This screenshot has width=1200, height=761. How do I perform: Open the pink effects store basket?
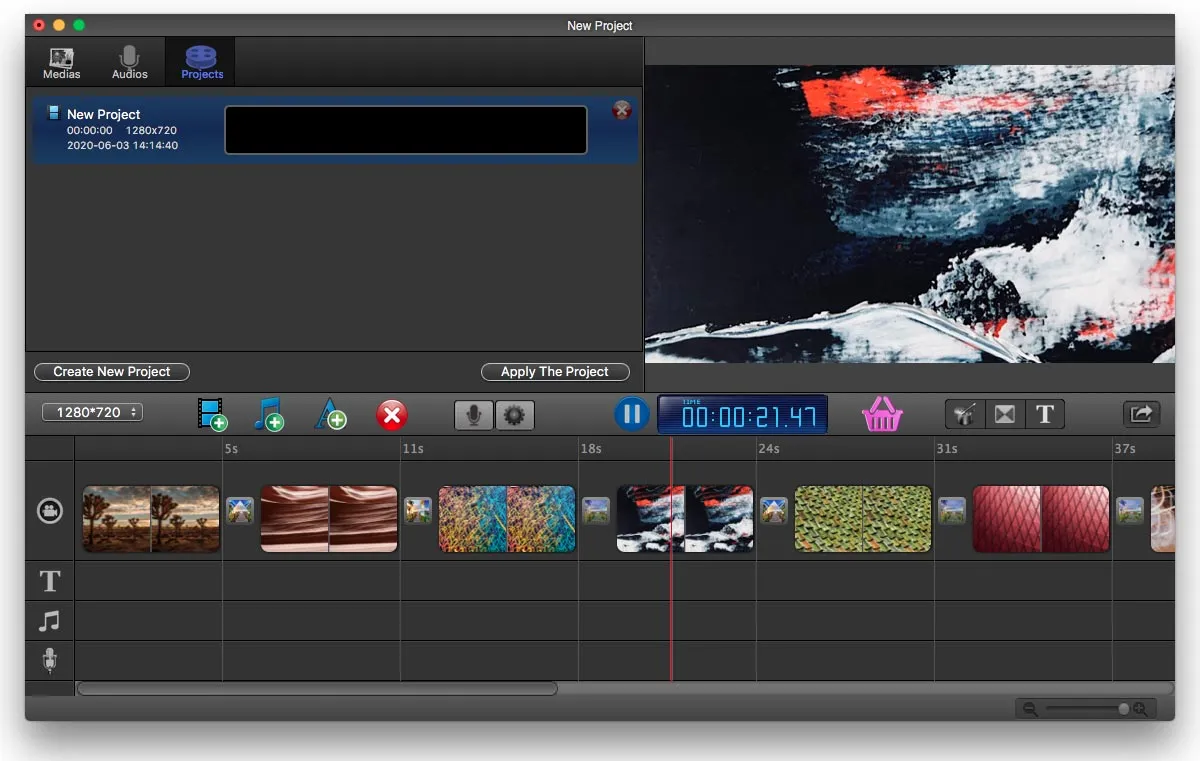(881, 413)
